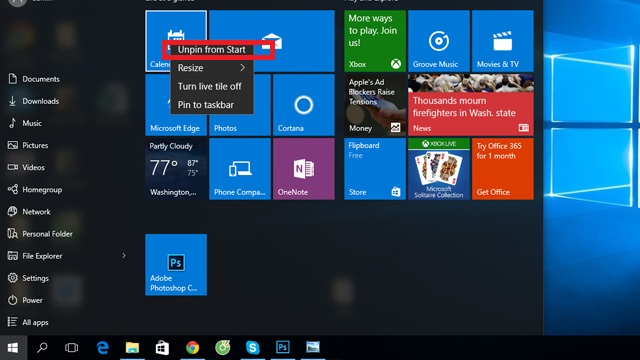Expand File Explorer jump list chevron
This screenshot has height=360, width=640.
click(124, 256)
